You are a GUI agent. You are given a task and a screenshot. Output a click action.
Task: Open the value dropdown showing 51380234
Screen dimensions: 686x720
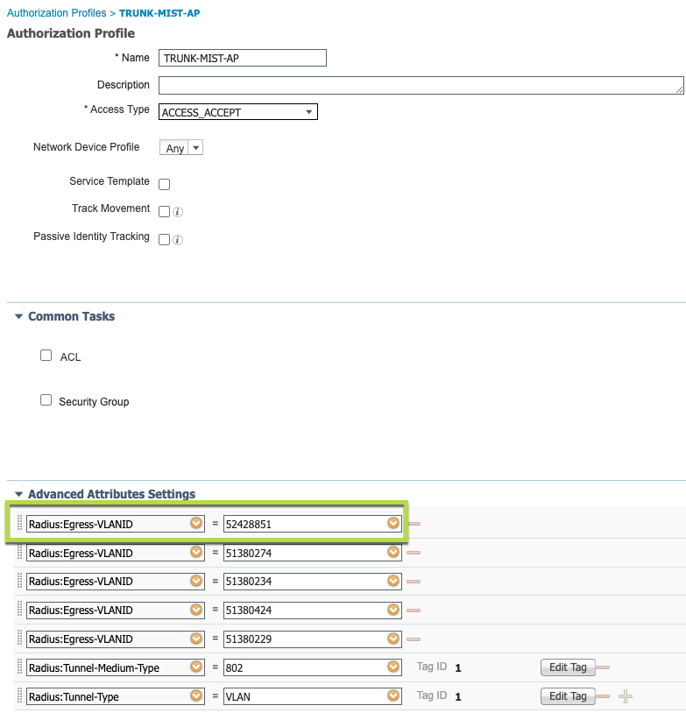(393, 580)
